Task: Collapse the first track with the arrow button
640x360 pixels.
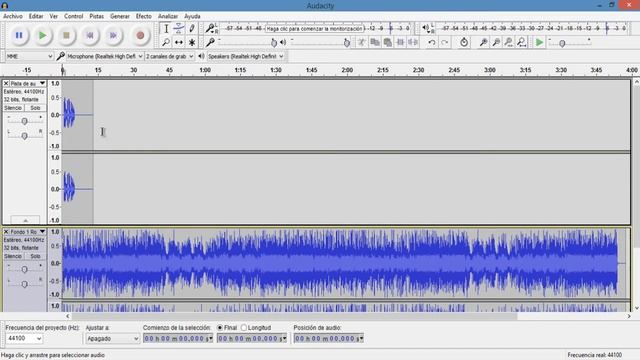Action: click(x=25, y=220)
